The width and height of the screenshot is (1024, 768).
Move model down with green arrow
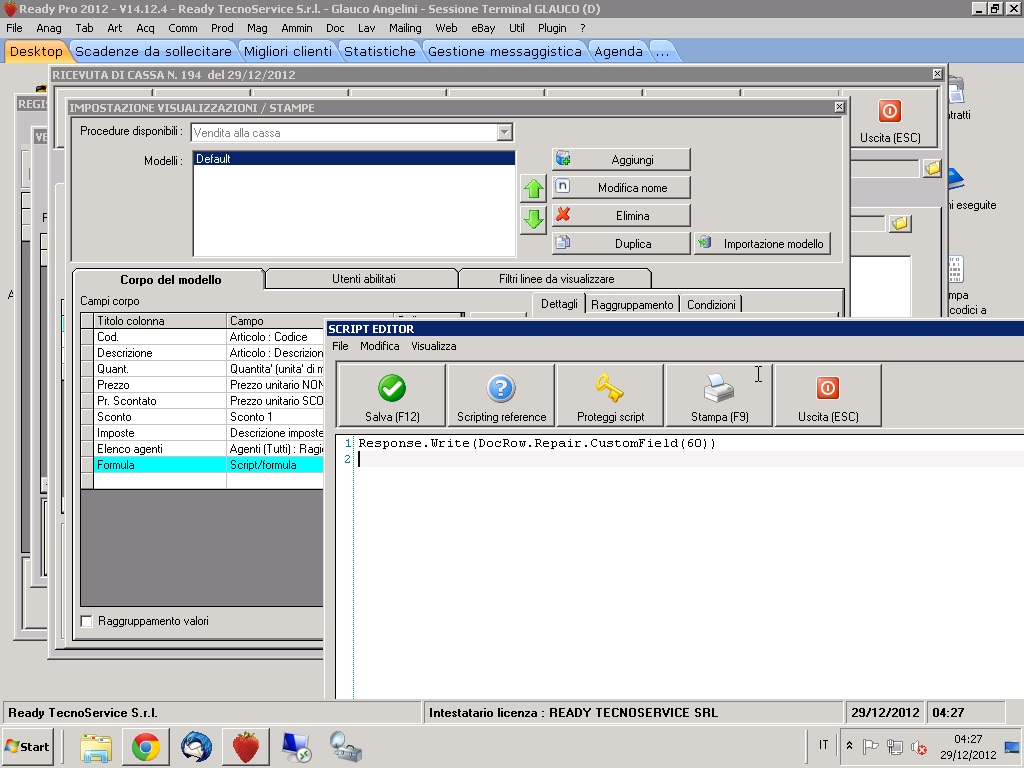[x=534, y=219]
